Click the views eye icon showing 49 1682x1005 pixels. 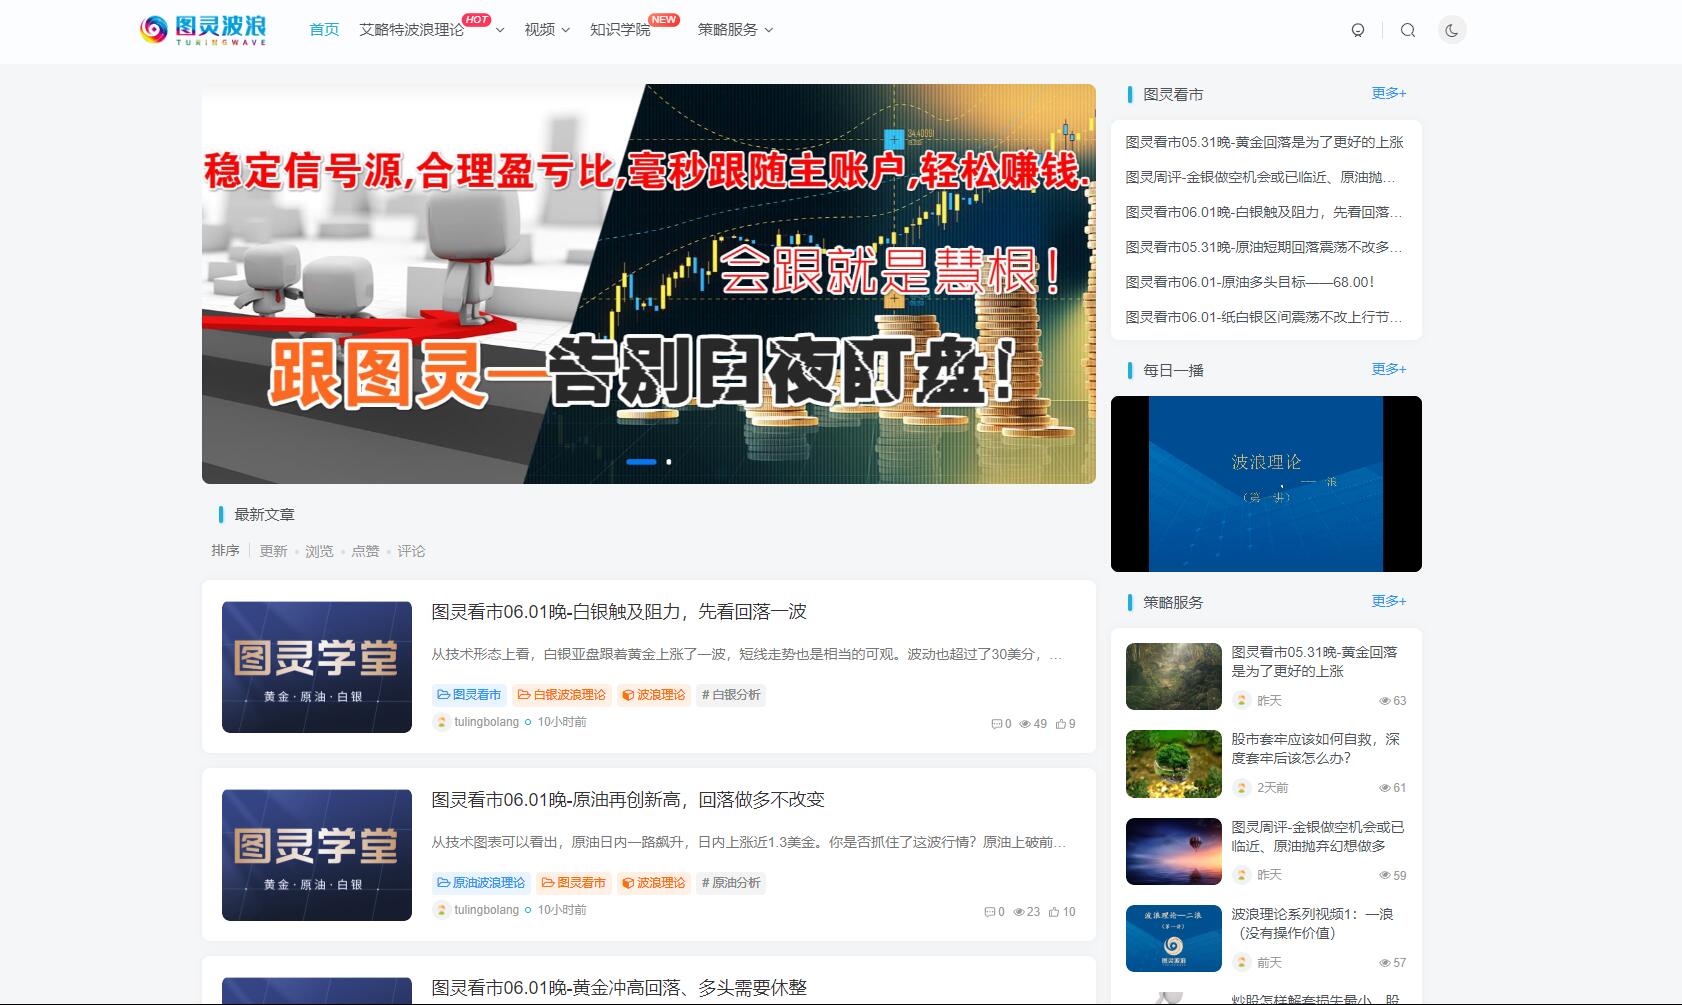[x=1026, y=723]
